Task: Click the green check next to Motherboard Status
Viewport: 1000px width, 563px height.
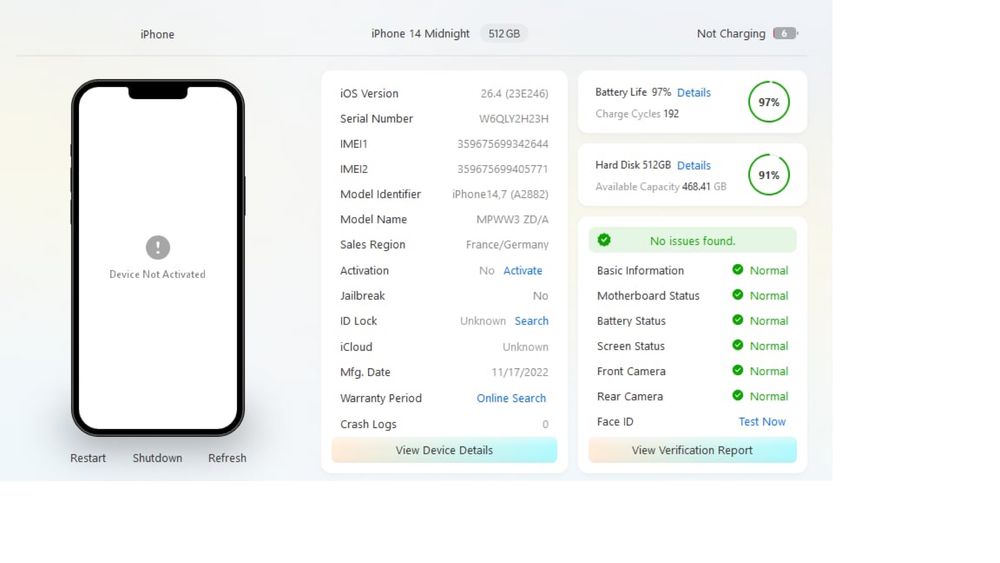Action: coord(738,295)
